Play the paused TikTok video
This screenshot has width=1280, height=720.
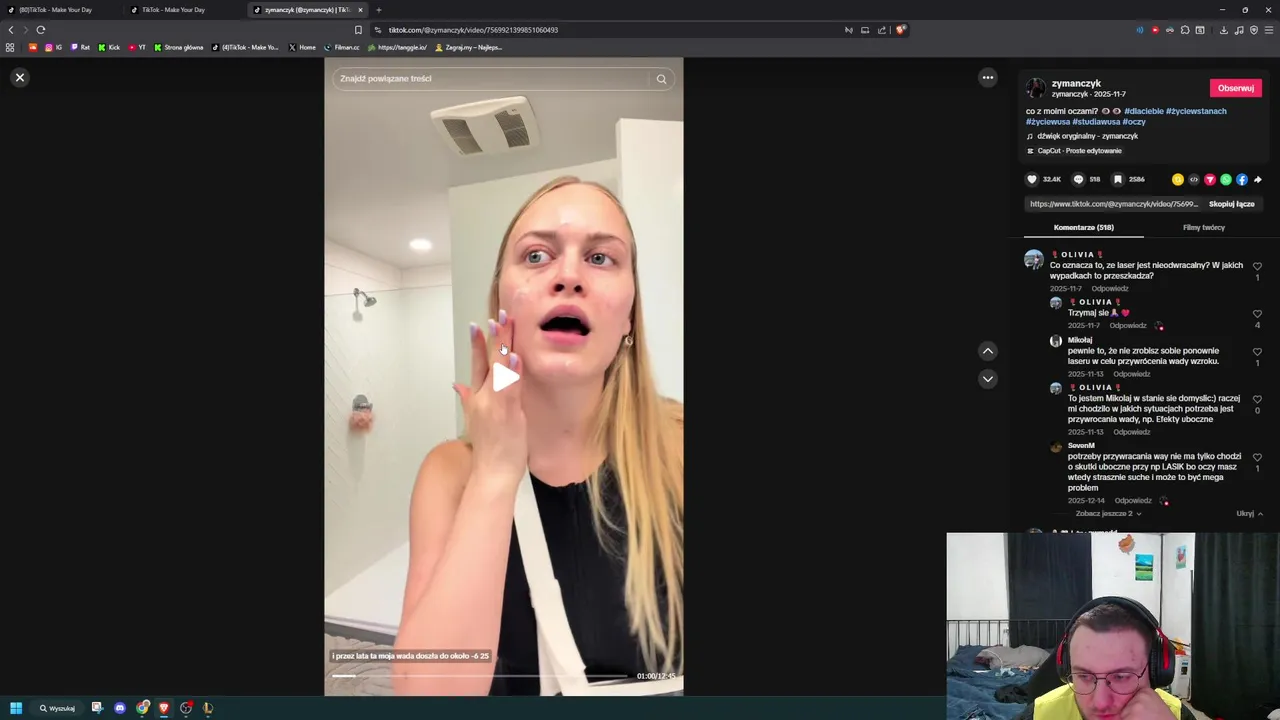(504, 377)
